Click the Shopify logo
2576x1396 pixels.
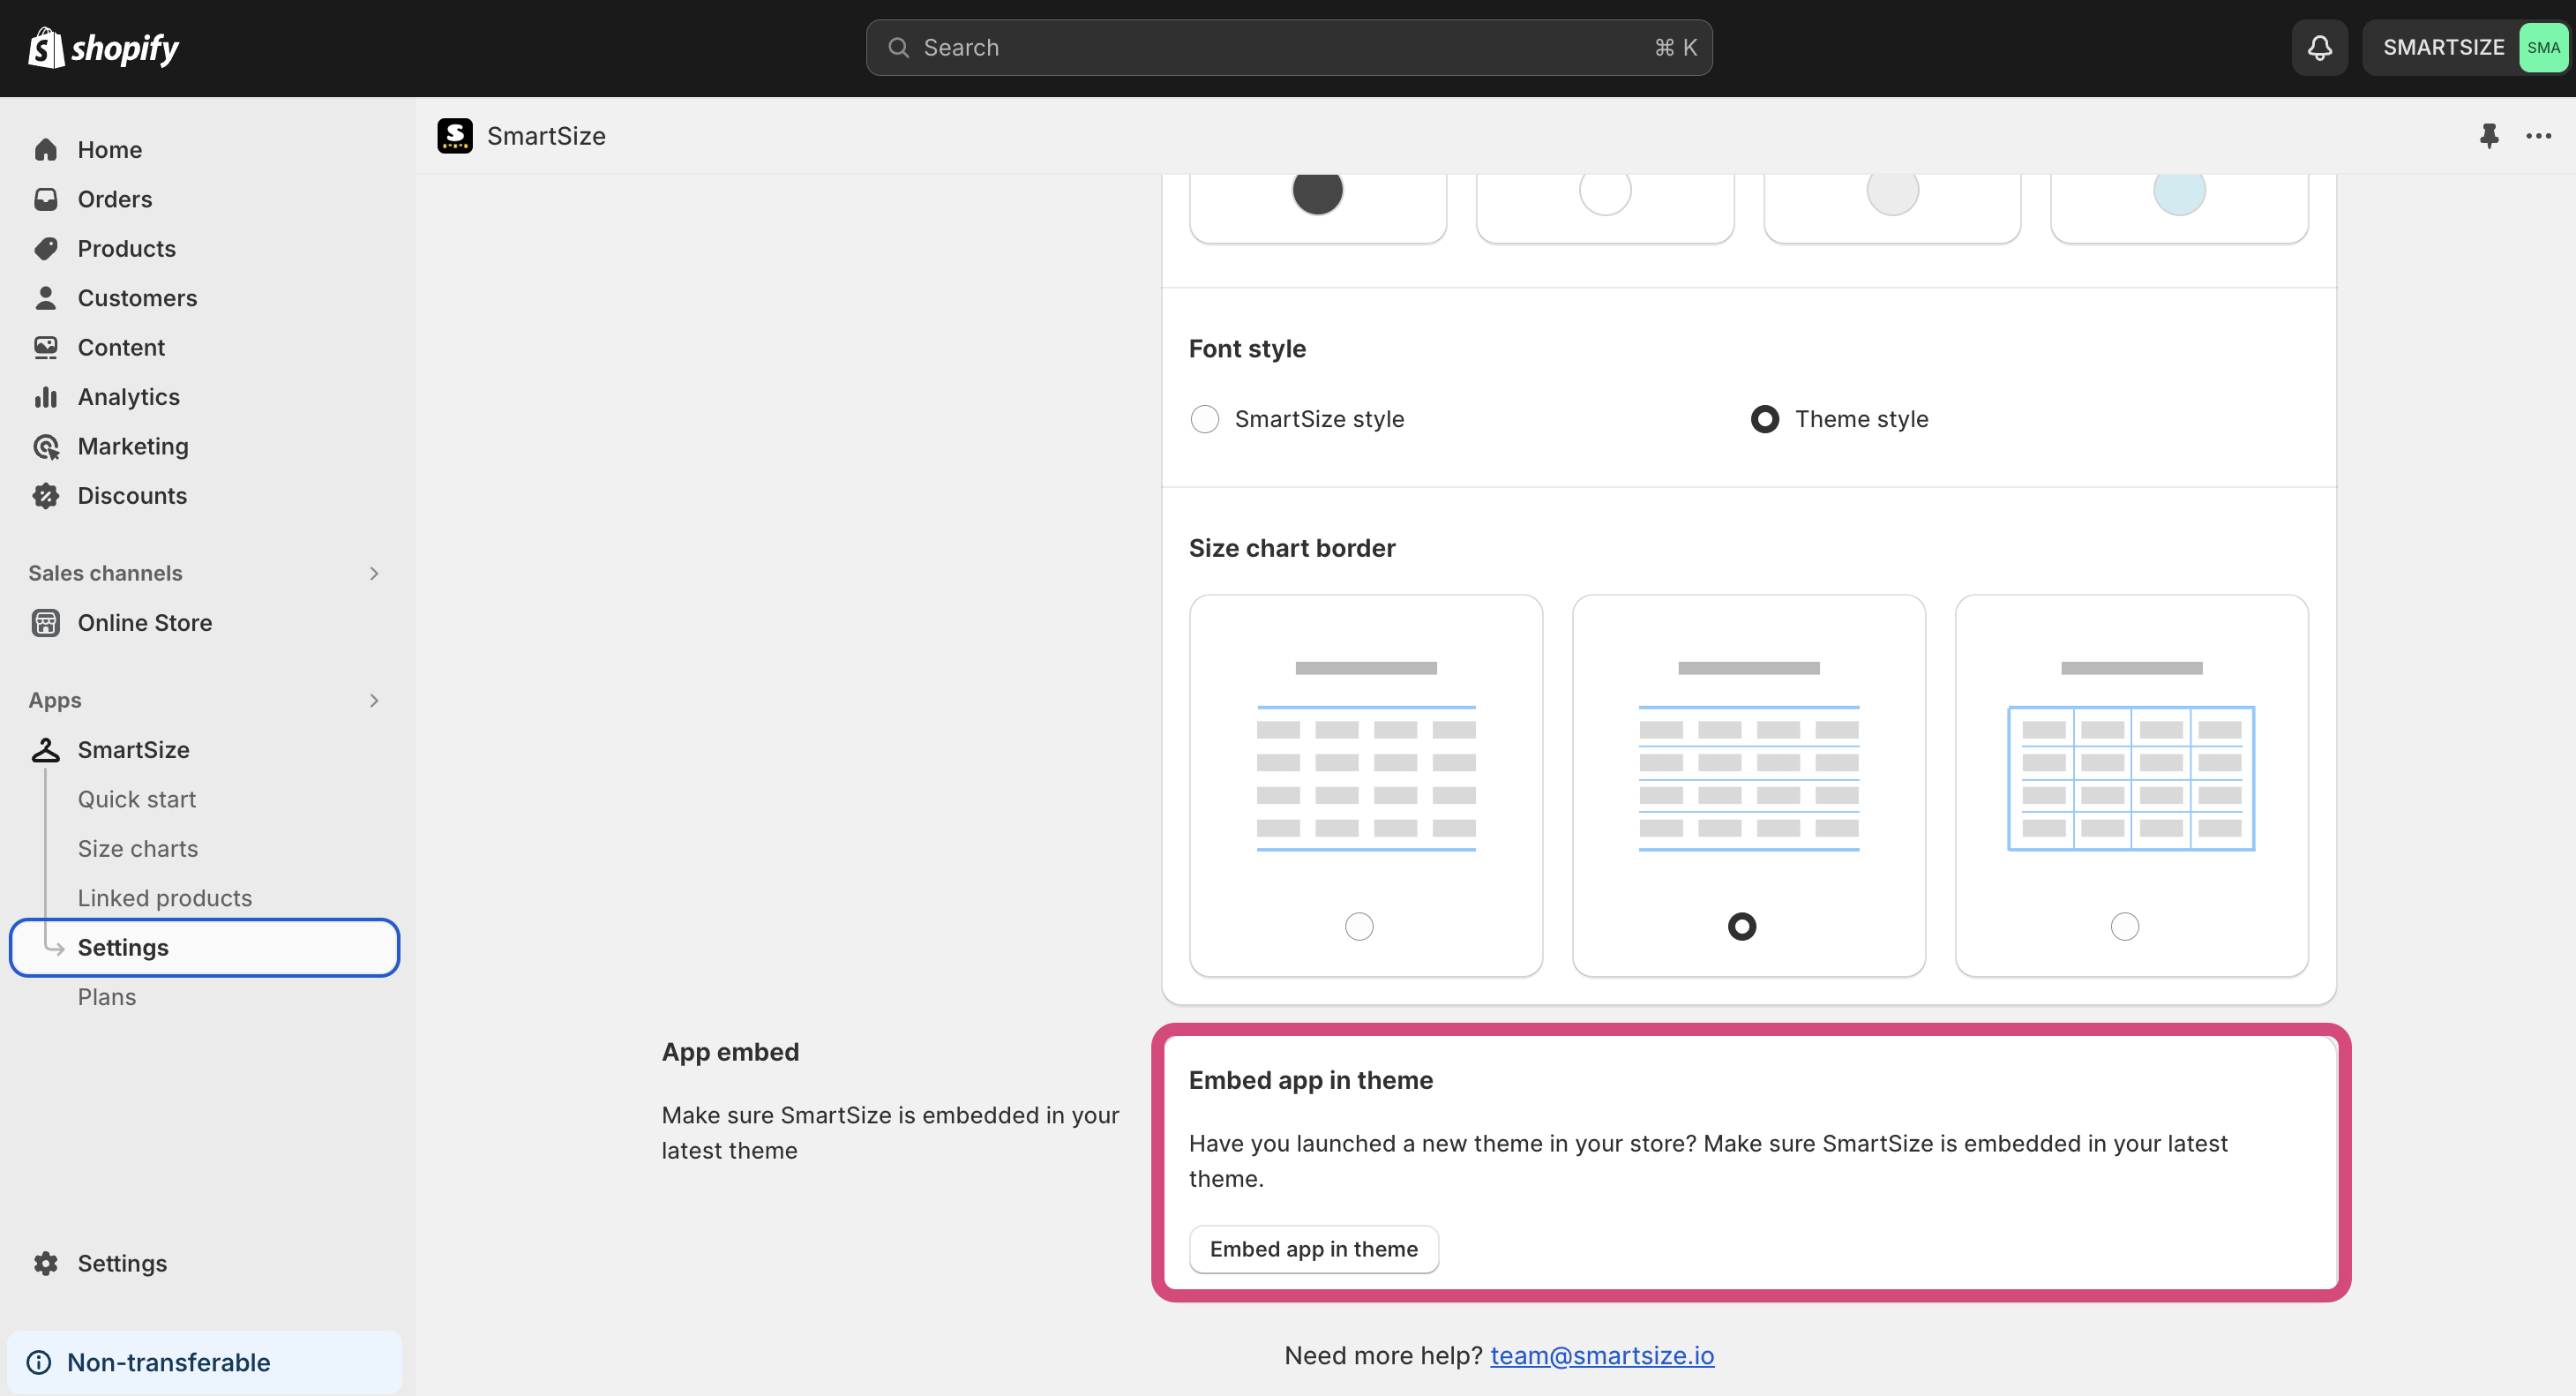[x=103, y=47]
